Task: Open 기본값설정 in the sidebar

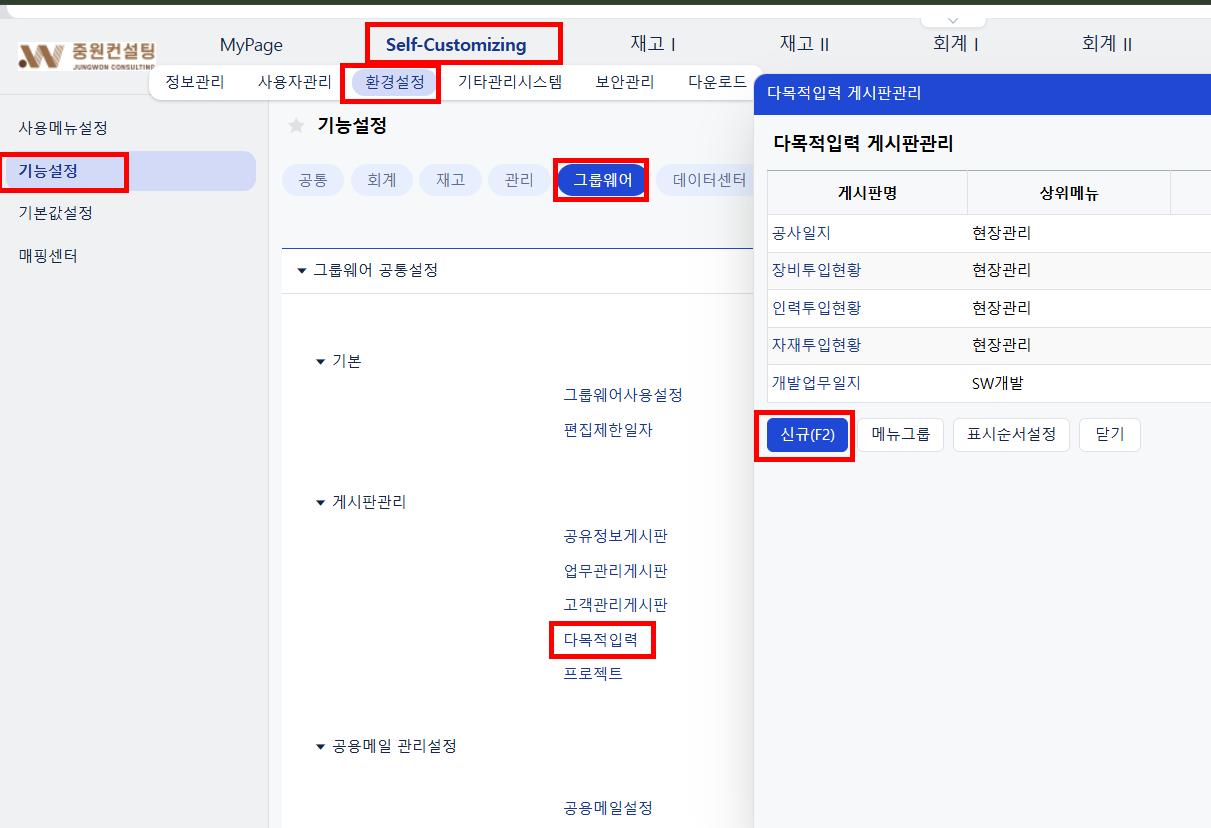Action: (x=56, y=213)
